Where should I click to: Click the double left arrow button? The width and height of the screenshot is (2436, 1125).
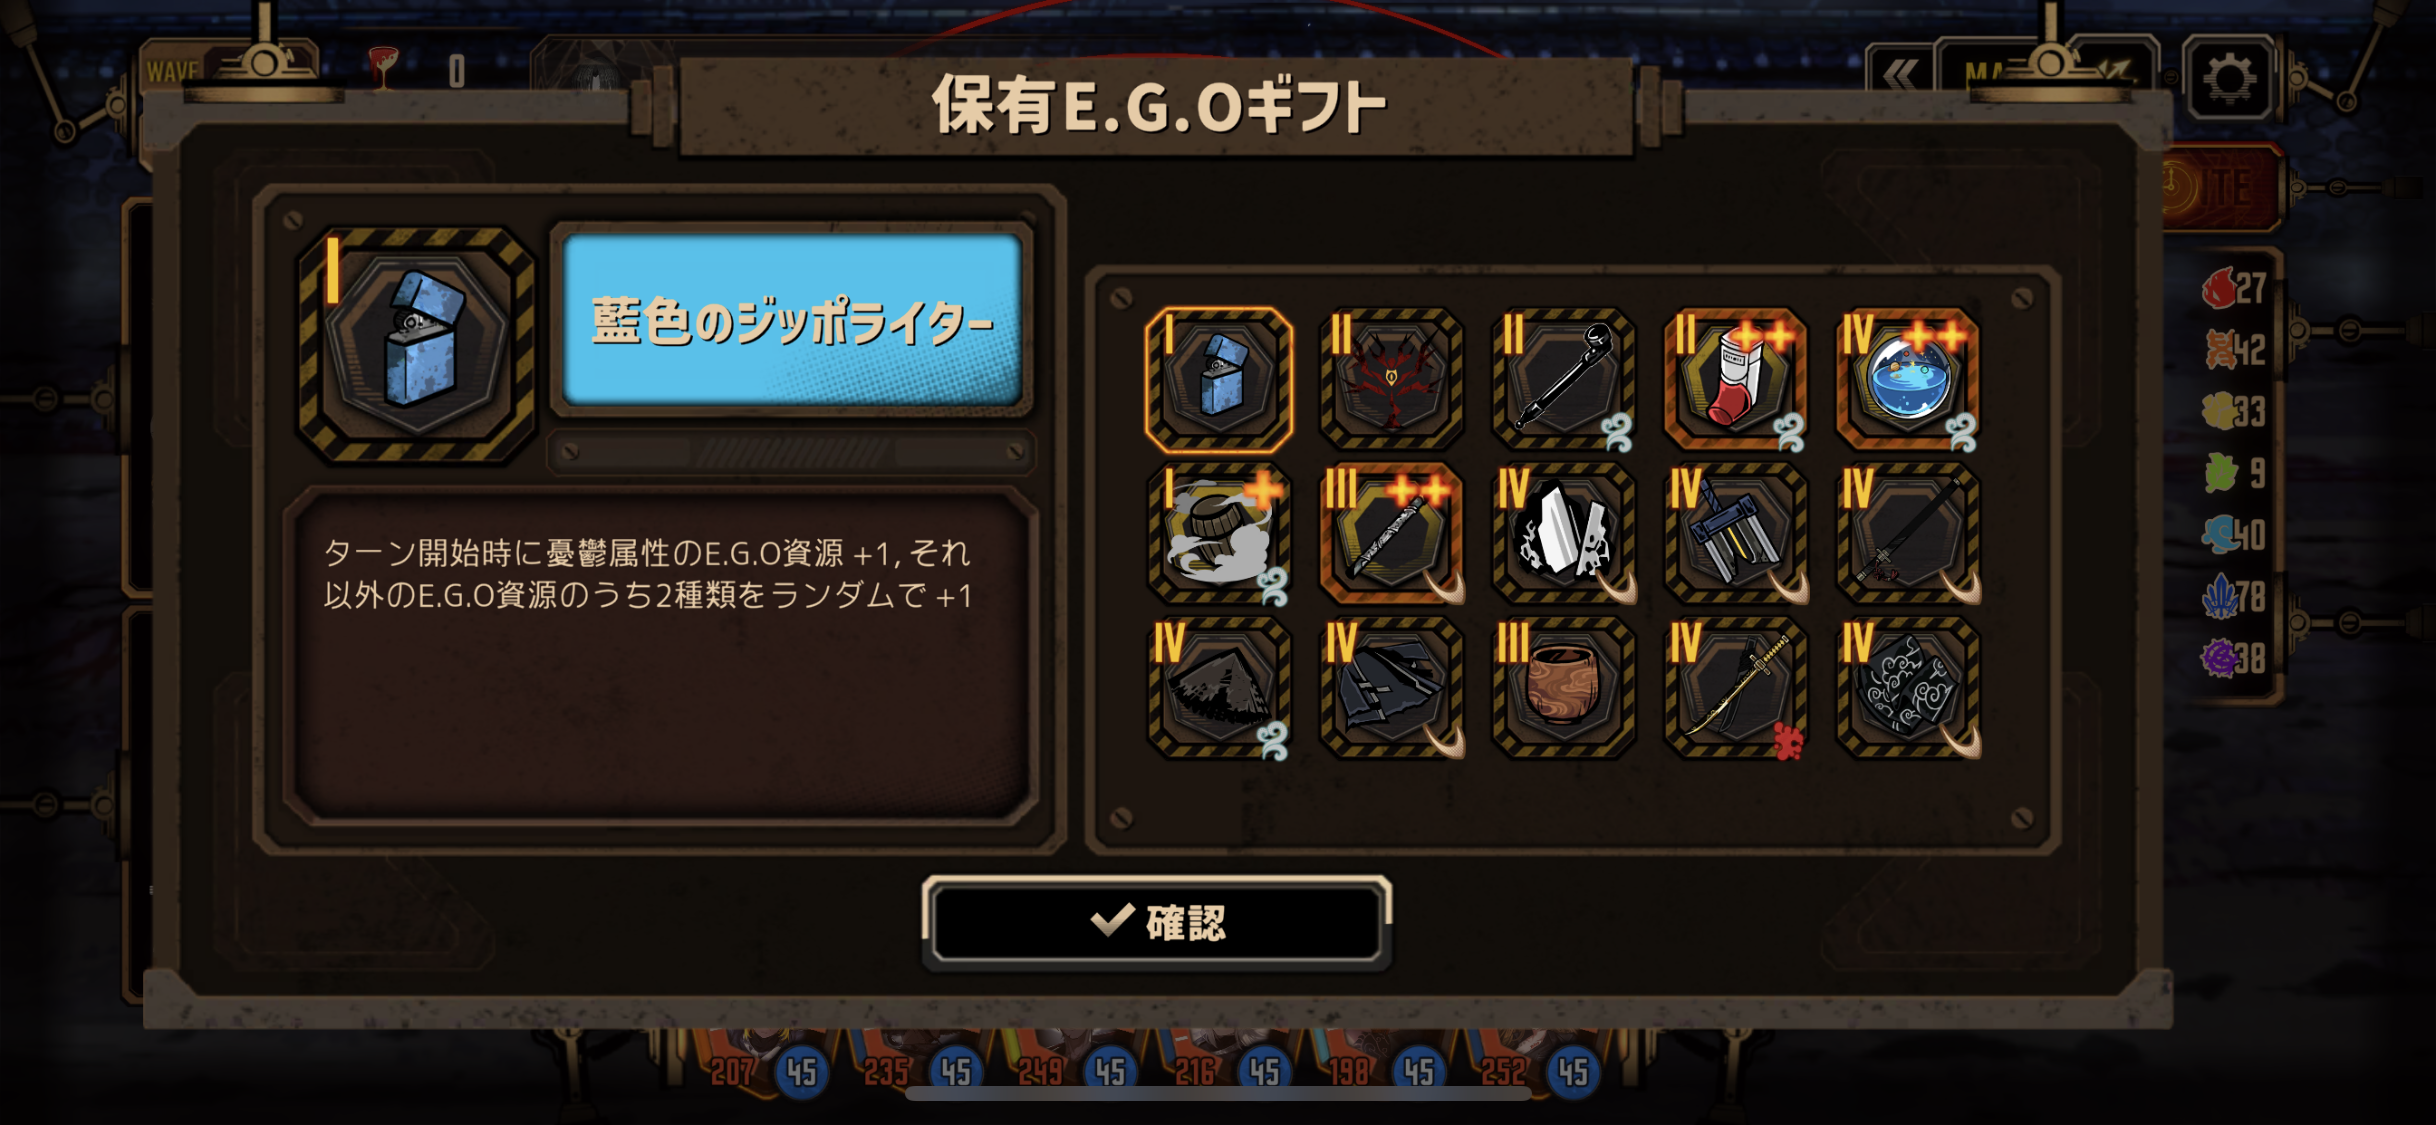pyautogui.click(x=1900, y=72)
